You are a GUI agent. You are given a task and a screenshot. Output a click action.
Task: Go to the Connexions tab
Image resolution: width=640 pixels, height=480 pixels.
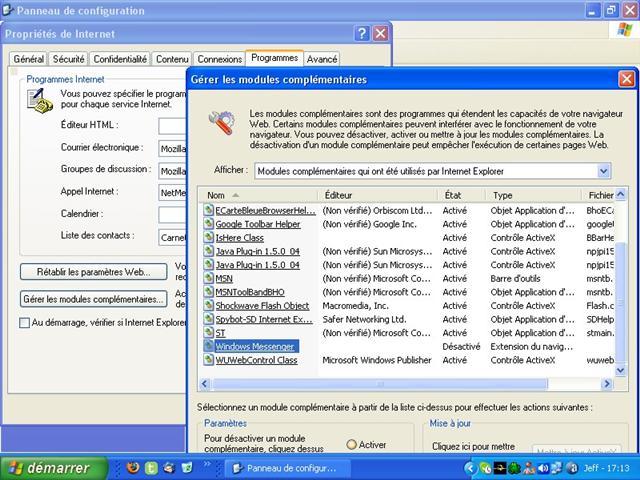(x=220, y=59)
